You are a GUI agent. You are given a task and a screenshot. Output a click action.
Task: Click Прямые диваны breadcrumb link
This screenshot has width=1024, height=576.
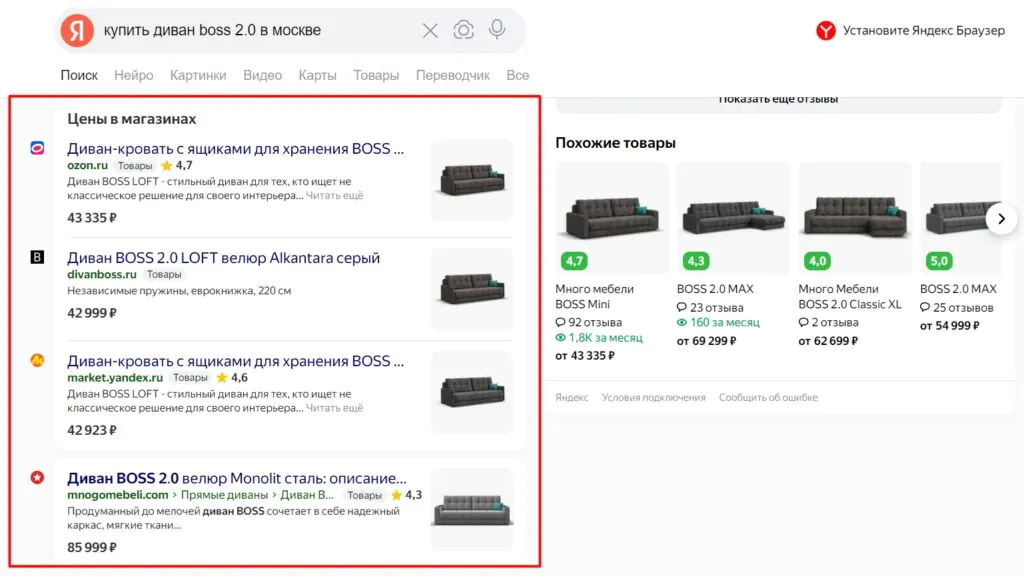coord(224,495)
